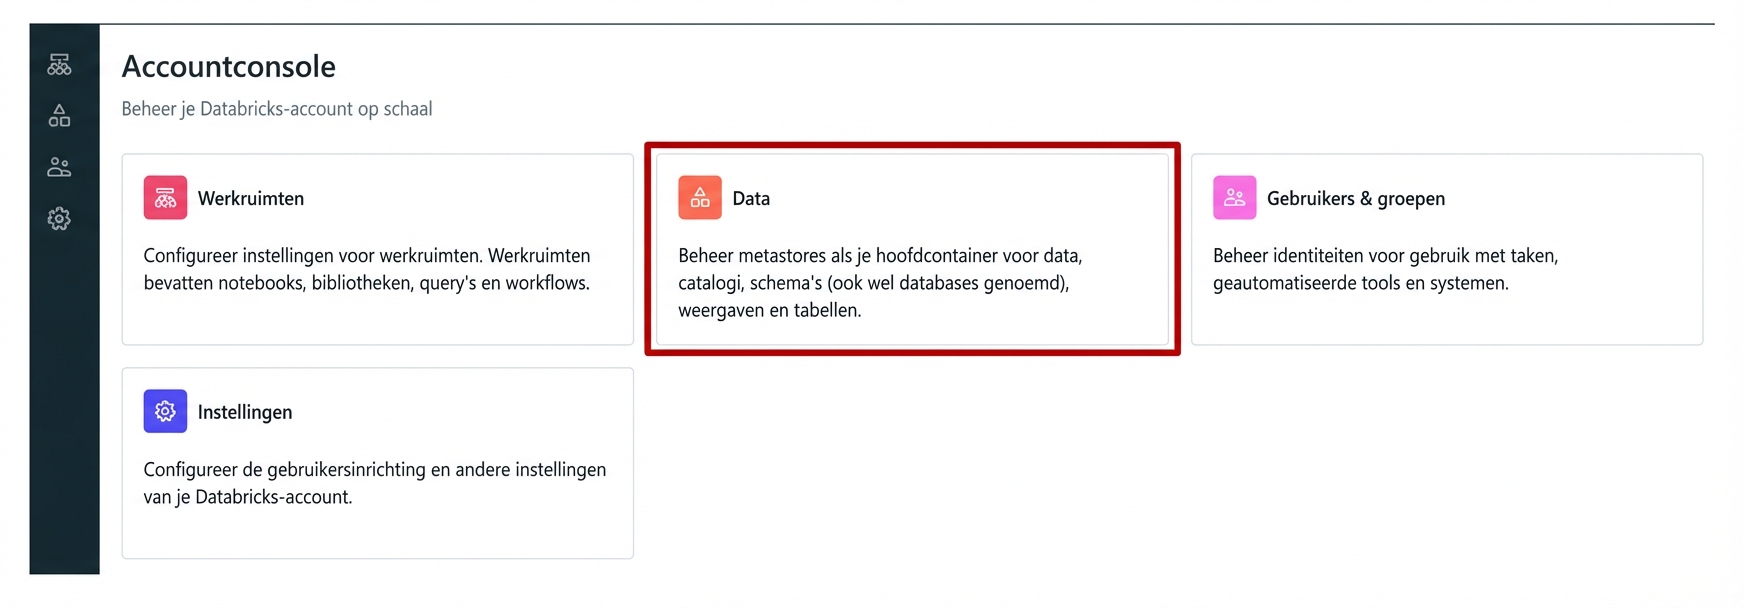The width and height of the screenshot is (1744, 608).
Task: Open the Werkruimten card
Action: pyautogui.click(x=377, y=249)
